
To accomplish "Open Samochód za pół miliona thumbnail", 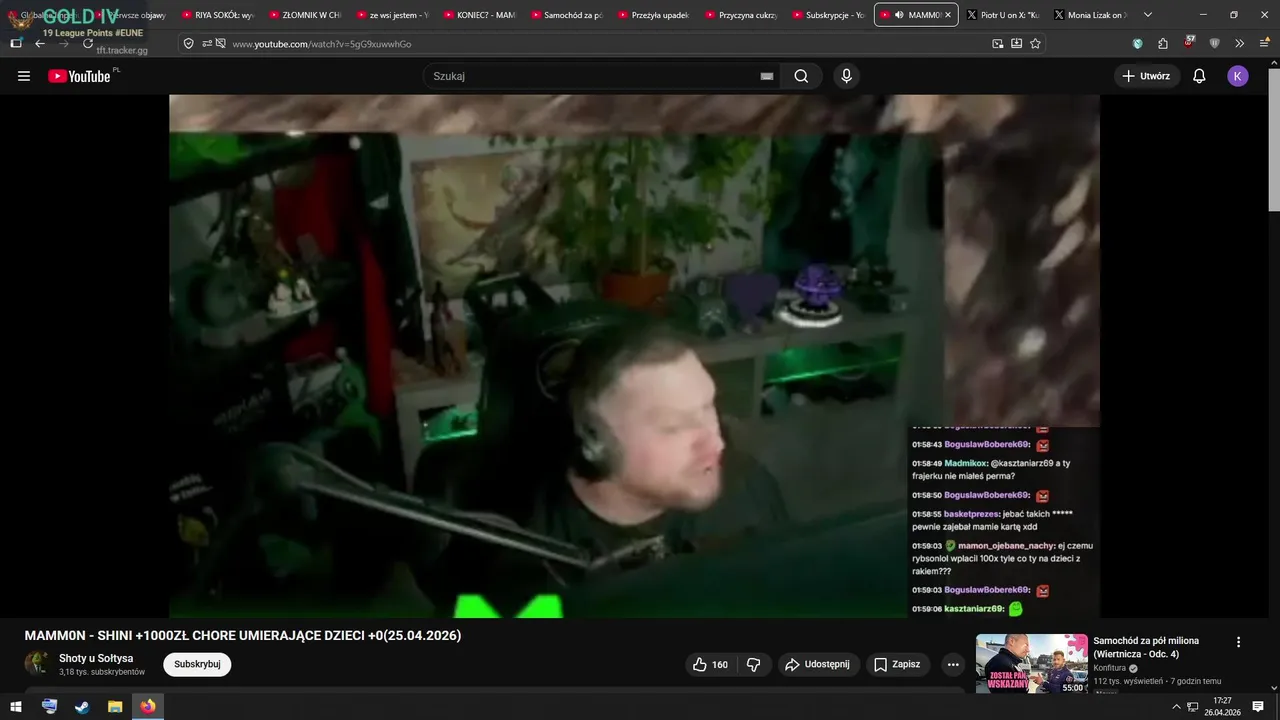I will point(1031,663).
